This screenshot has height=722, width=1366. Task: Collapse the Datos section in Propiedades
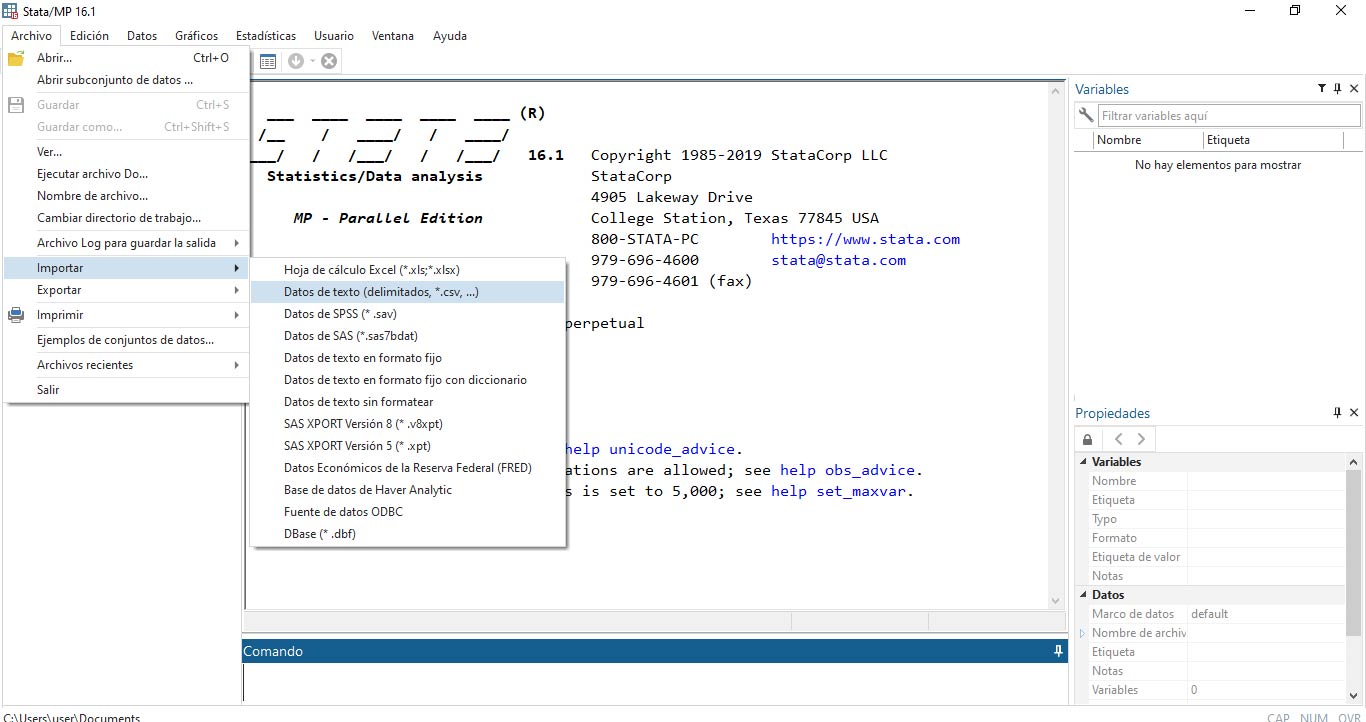click(x=1082, y=595)
